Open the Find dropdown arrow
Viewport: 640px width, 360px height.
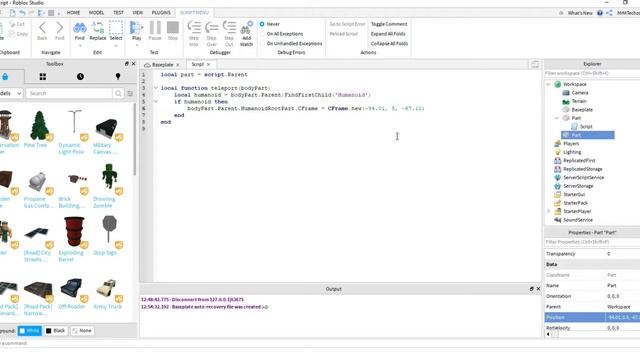(80, 45)
